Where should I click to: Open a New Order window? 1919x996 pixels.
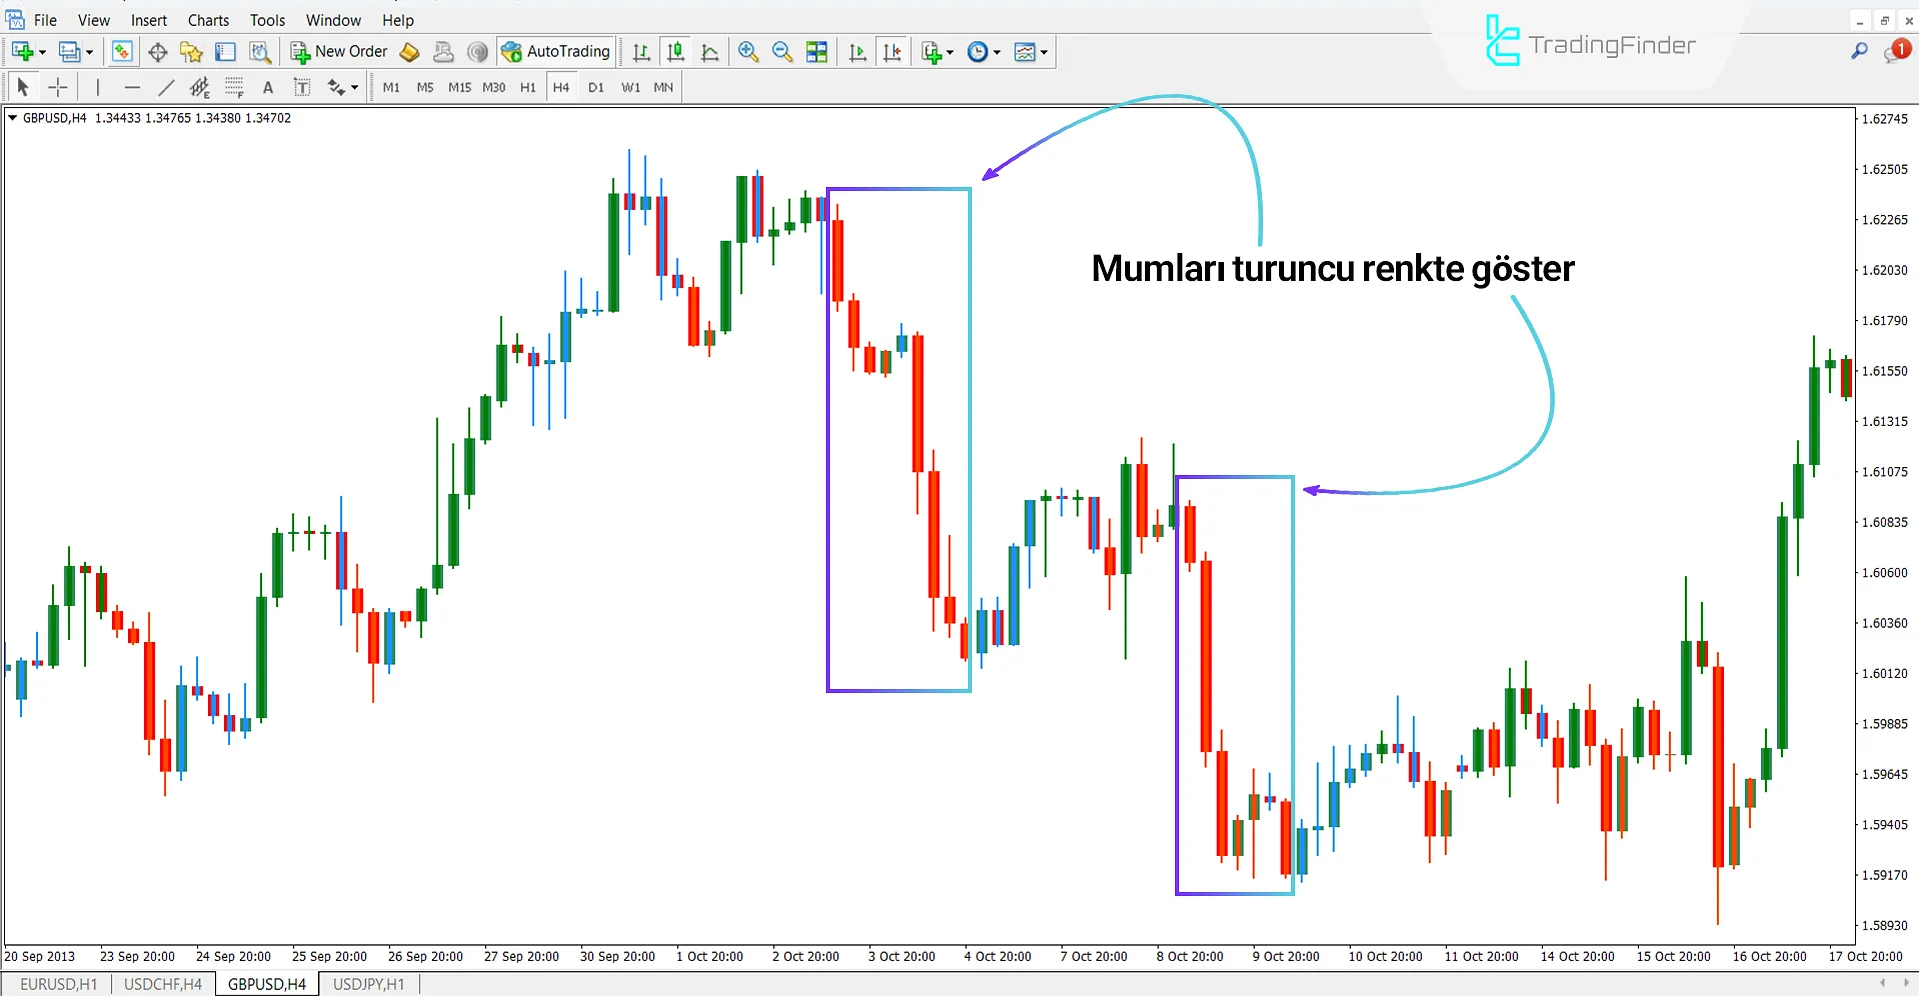tap(339, 51)
